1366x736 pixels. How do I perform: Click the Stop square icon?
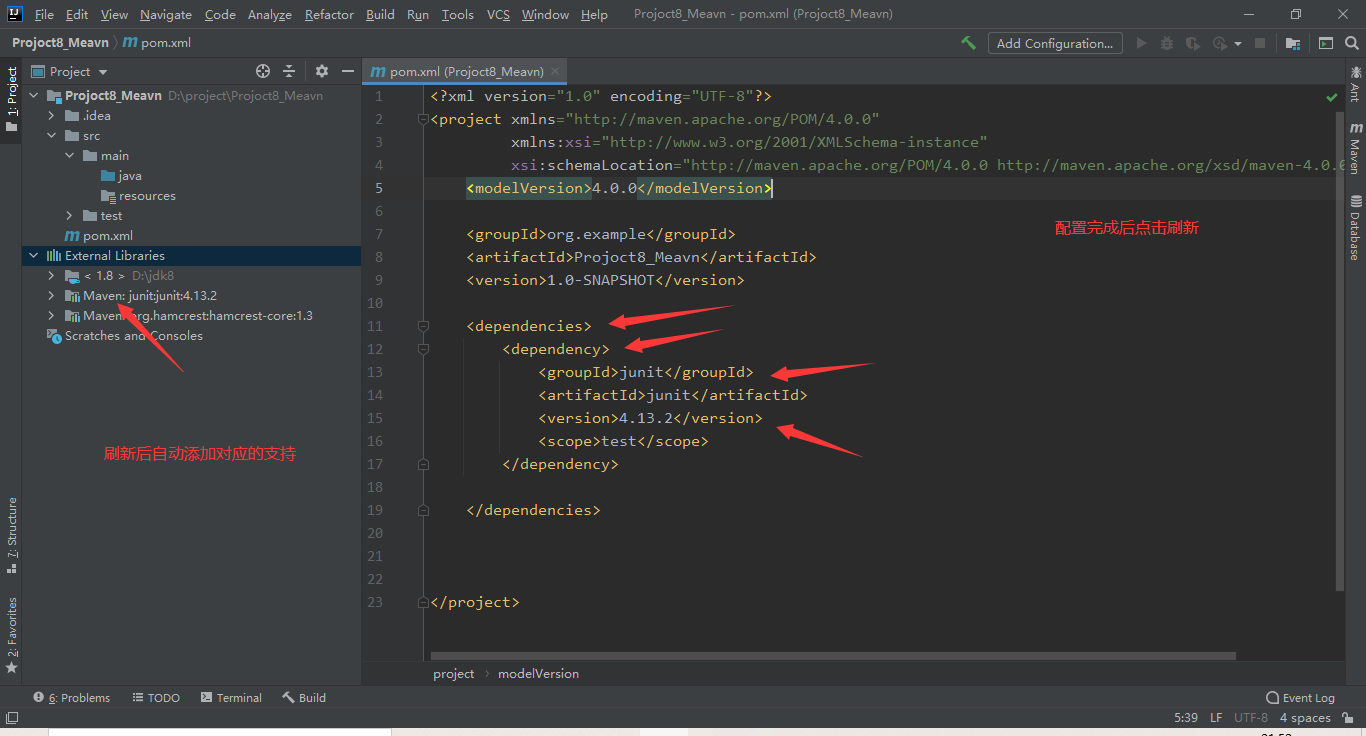(1260, 43)
